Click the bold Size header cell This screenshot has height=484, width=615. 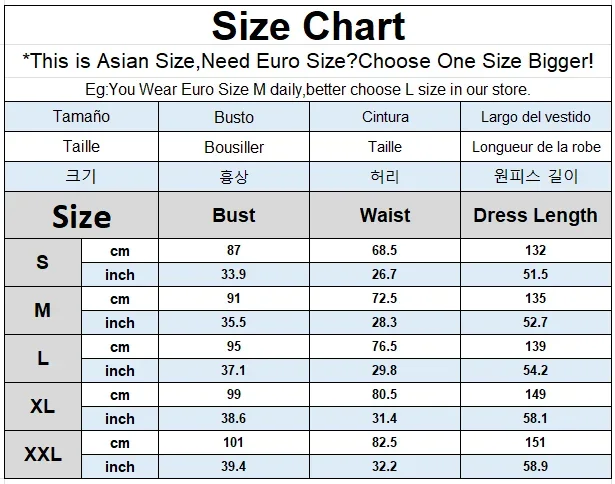(x=82, y=215)
